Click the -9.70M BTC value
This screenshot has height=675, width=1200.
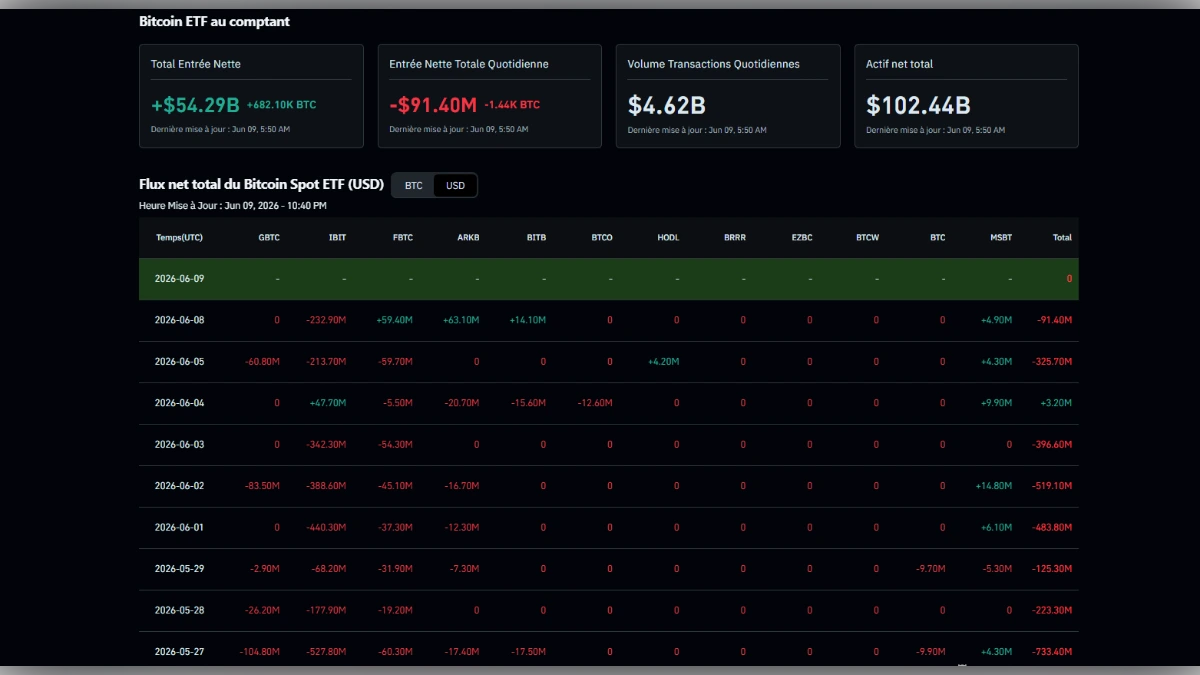click(930, 569)
